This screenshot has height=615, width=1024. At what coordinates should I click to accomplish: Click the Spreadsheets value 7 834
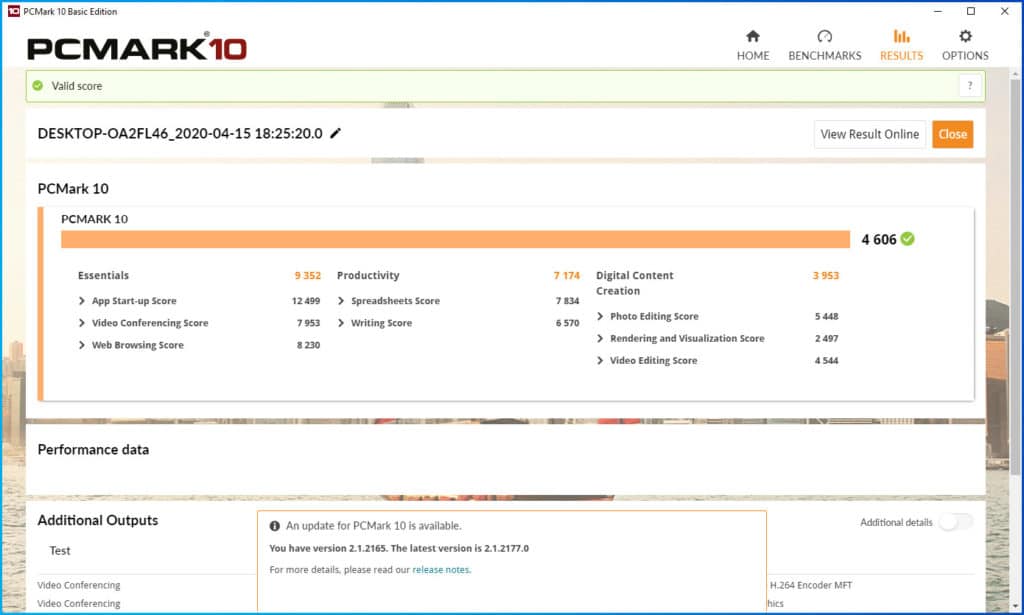click(568, 300)
